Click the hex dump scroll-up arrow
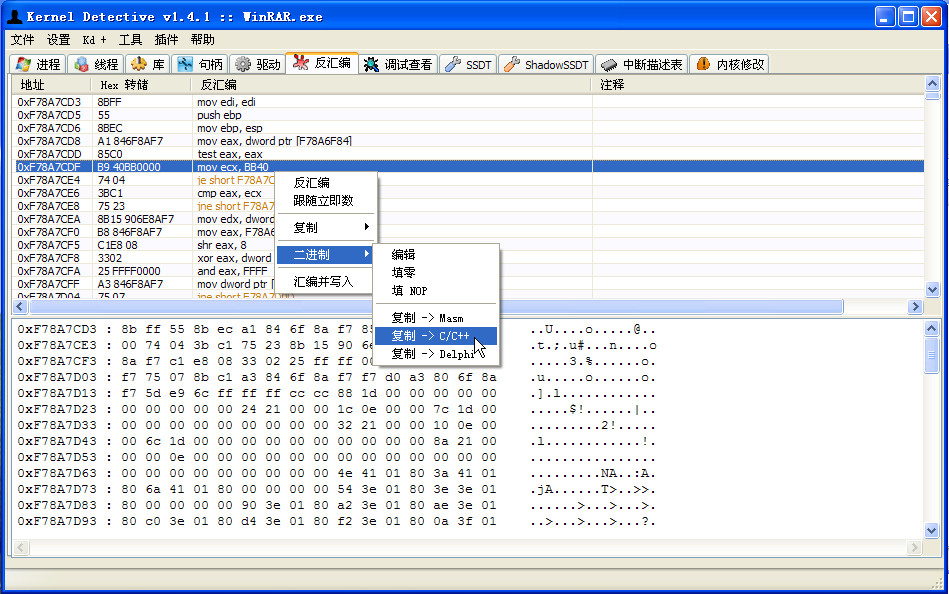The height and width of the screenshot is (594, 949). pos(932,329)
